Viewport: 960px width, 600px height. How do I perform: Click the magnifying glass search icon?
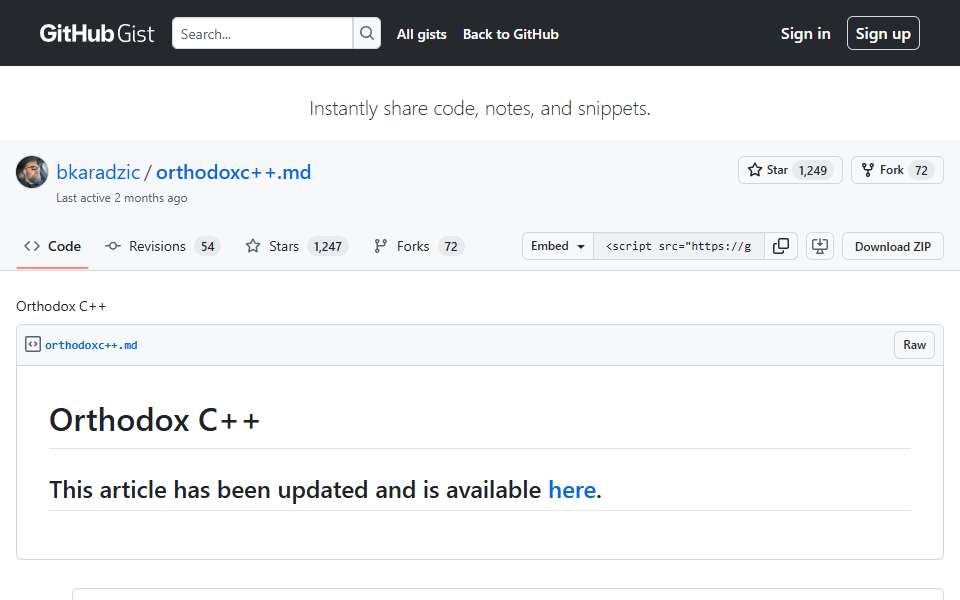tap(367, 34)
